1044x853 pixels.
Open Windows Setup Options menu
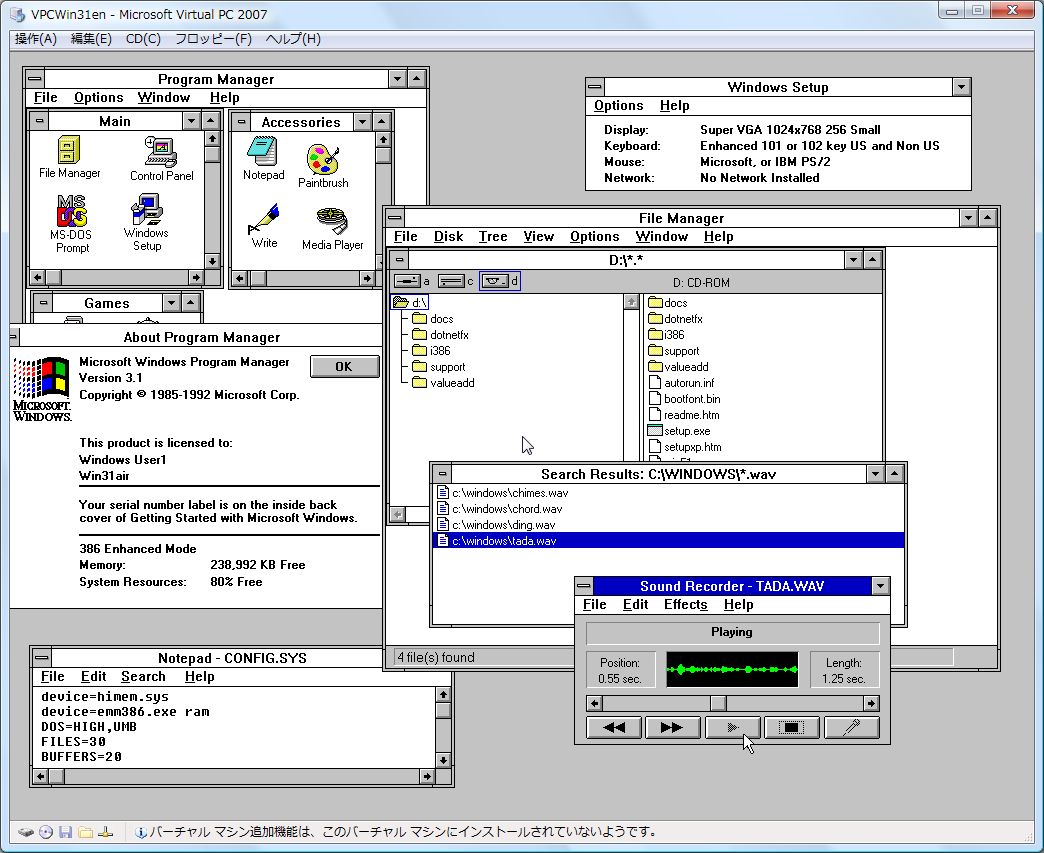(x=619, y=105)
